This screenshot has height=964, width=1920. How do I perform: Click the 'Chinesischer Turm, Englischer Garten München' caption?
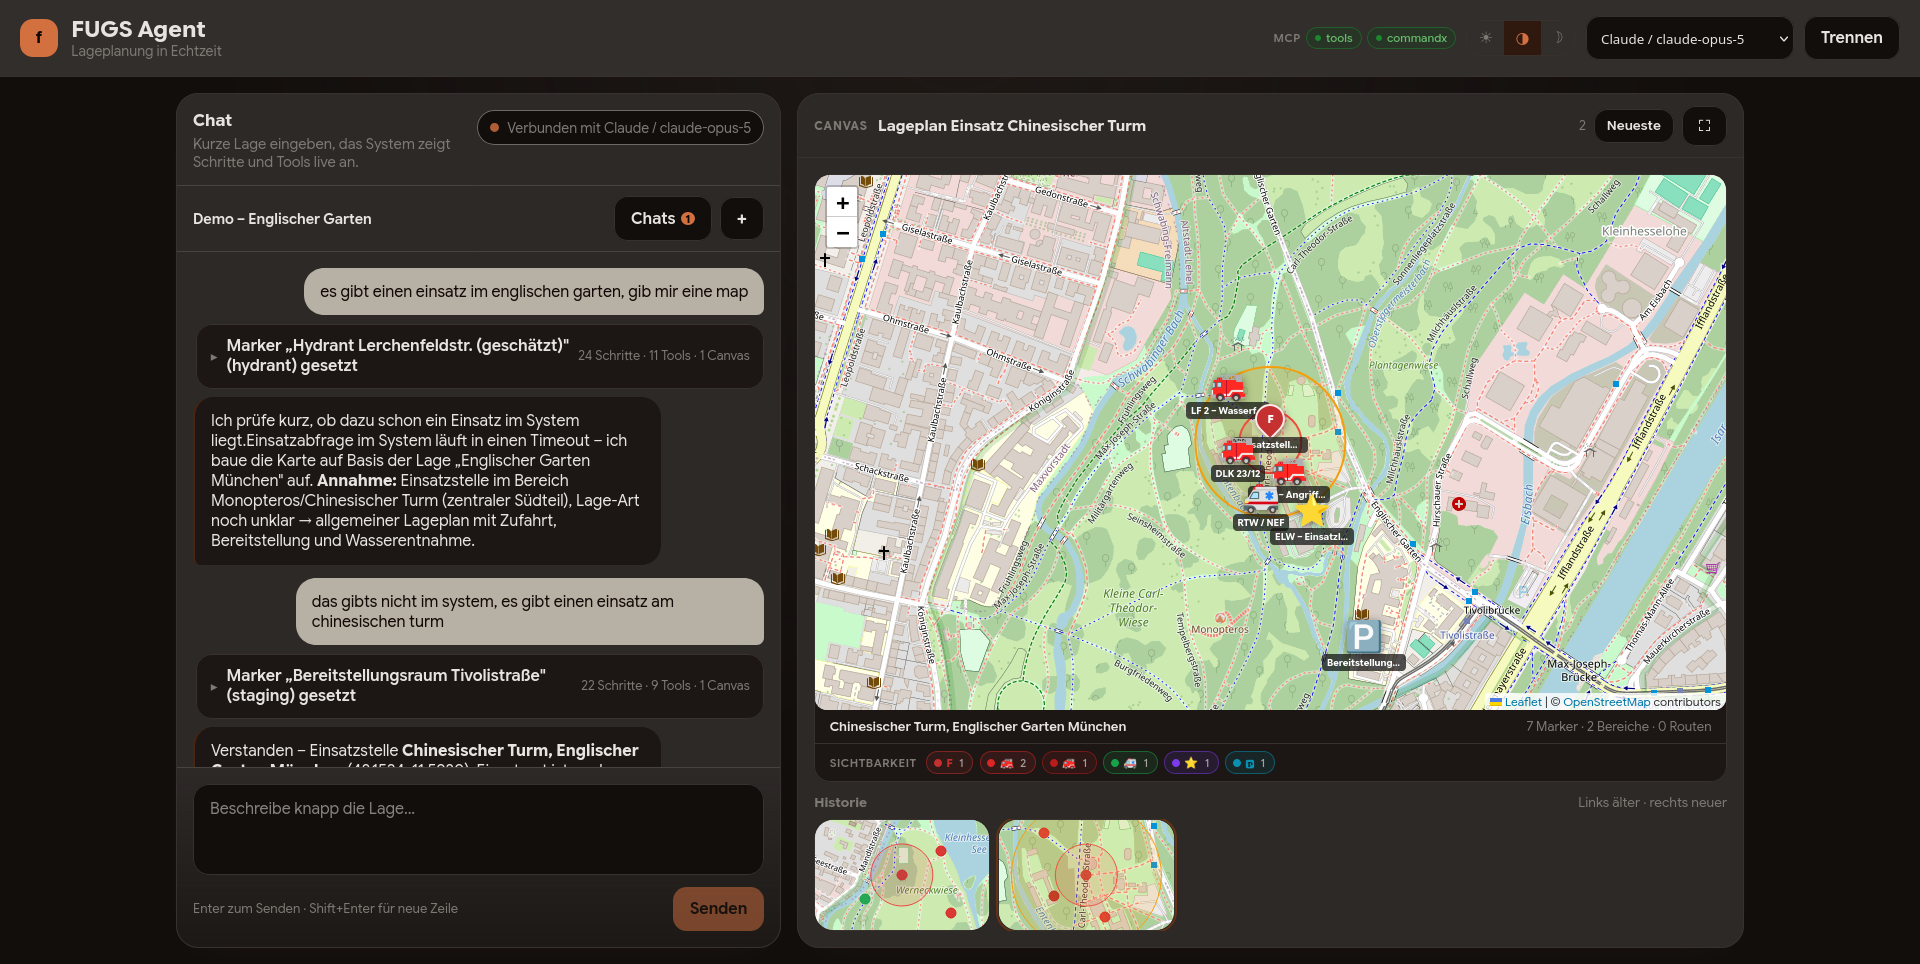[978, 727]
